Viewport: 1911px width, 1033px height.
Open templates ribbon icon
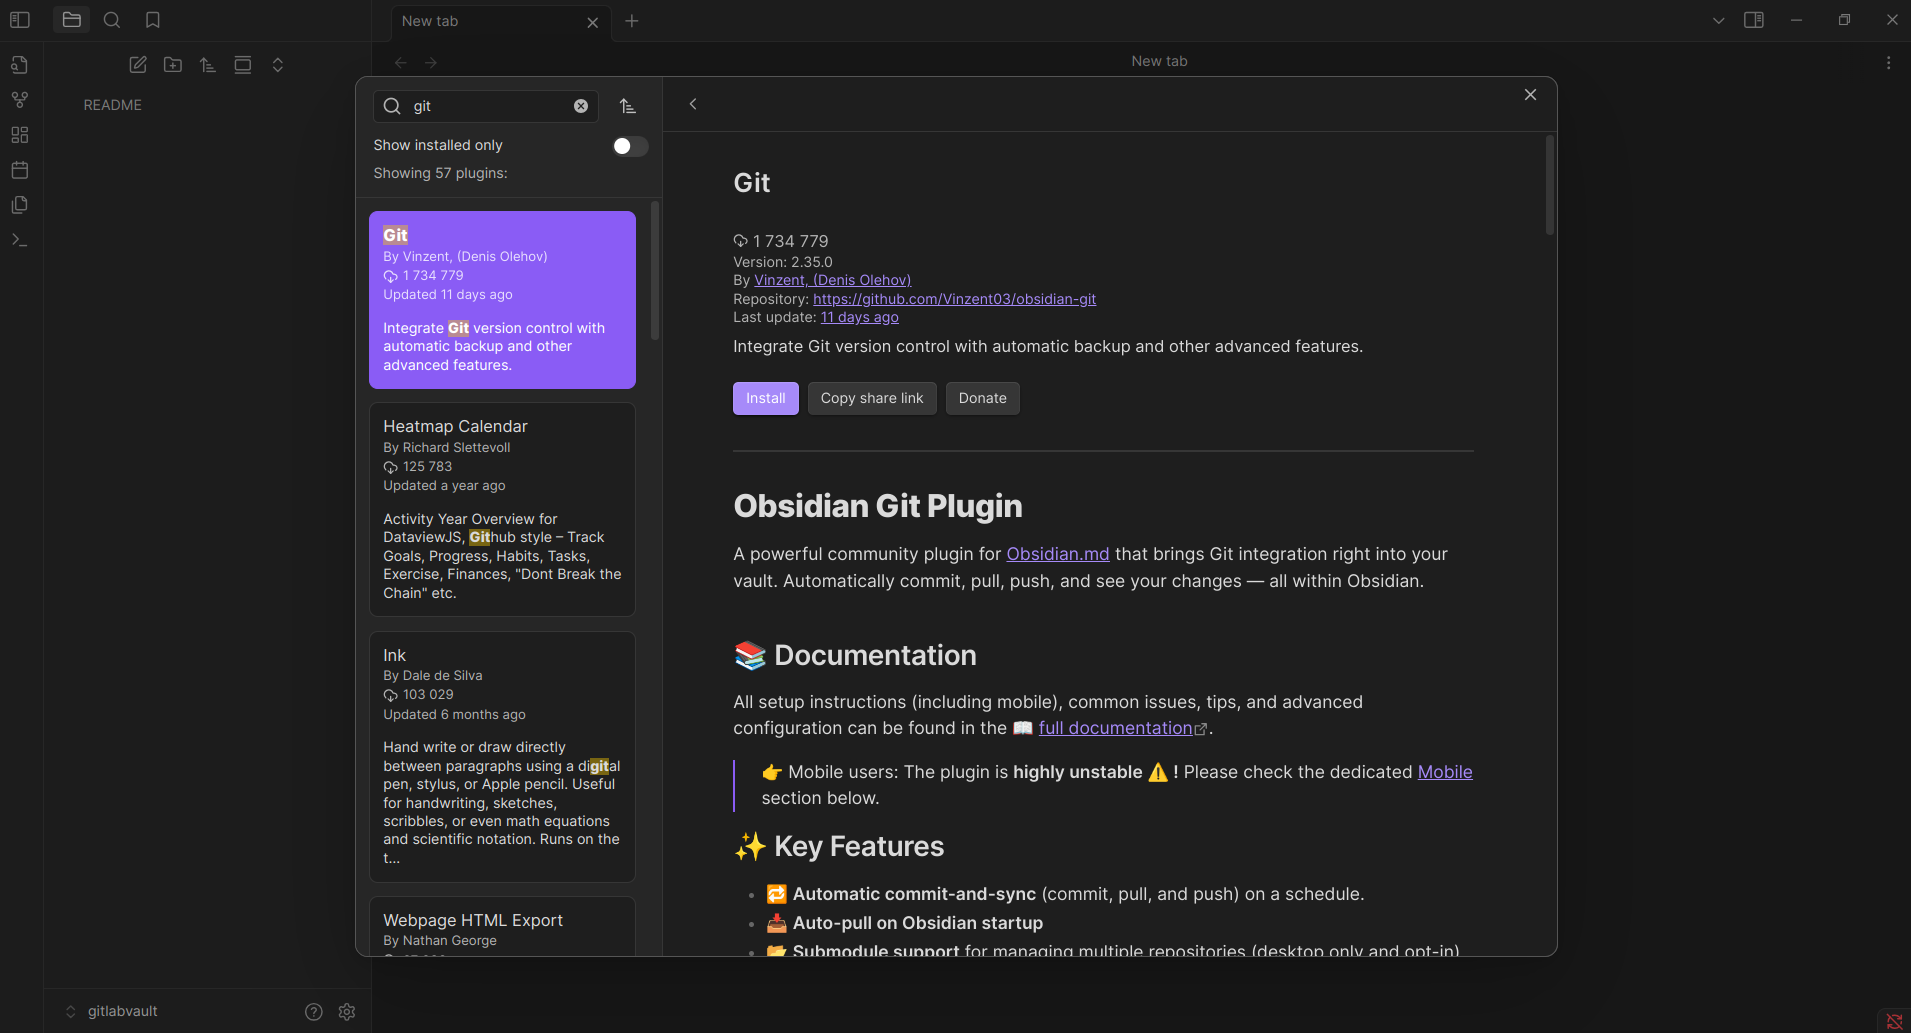click(20, 205)
